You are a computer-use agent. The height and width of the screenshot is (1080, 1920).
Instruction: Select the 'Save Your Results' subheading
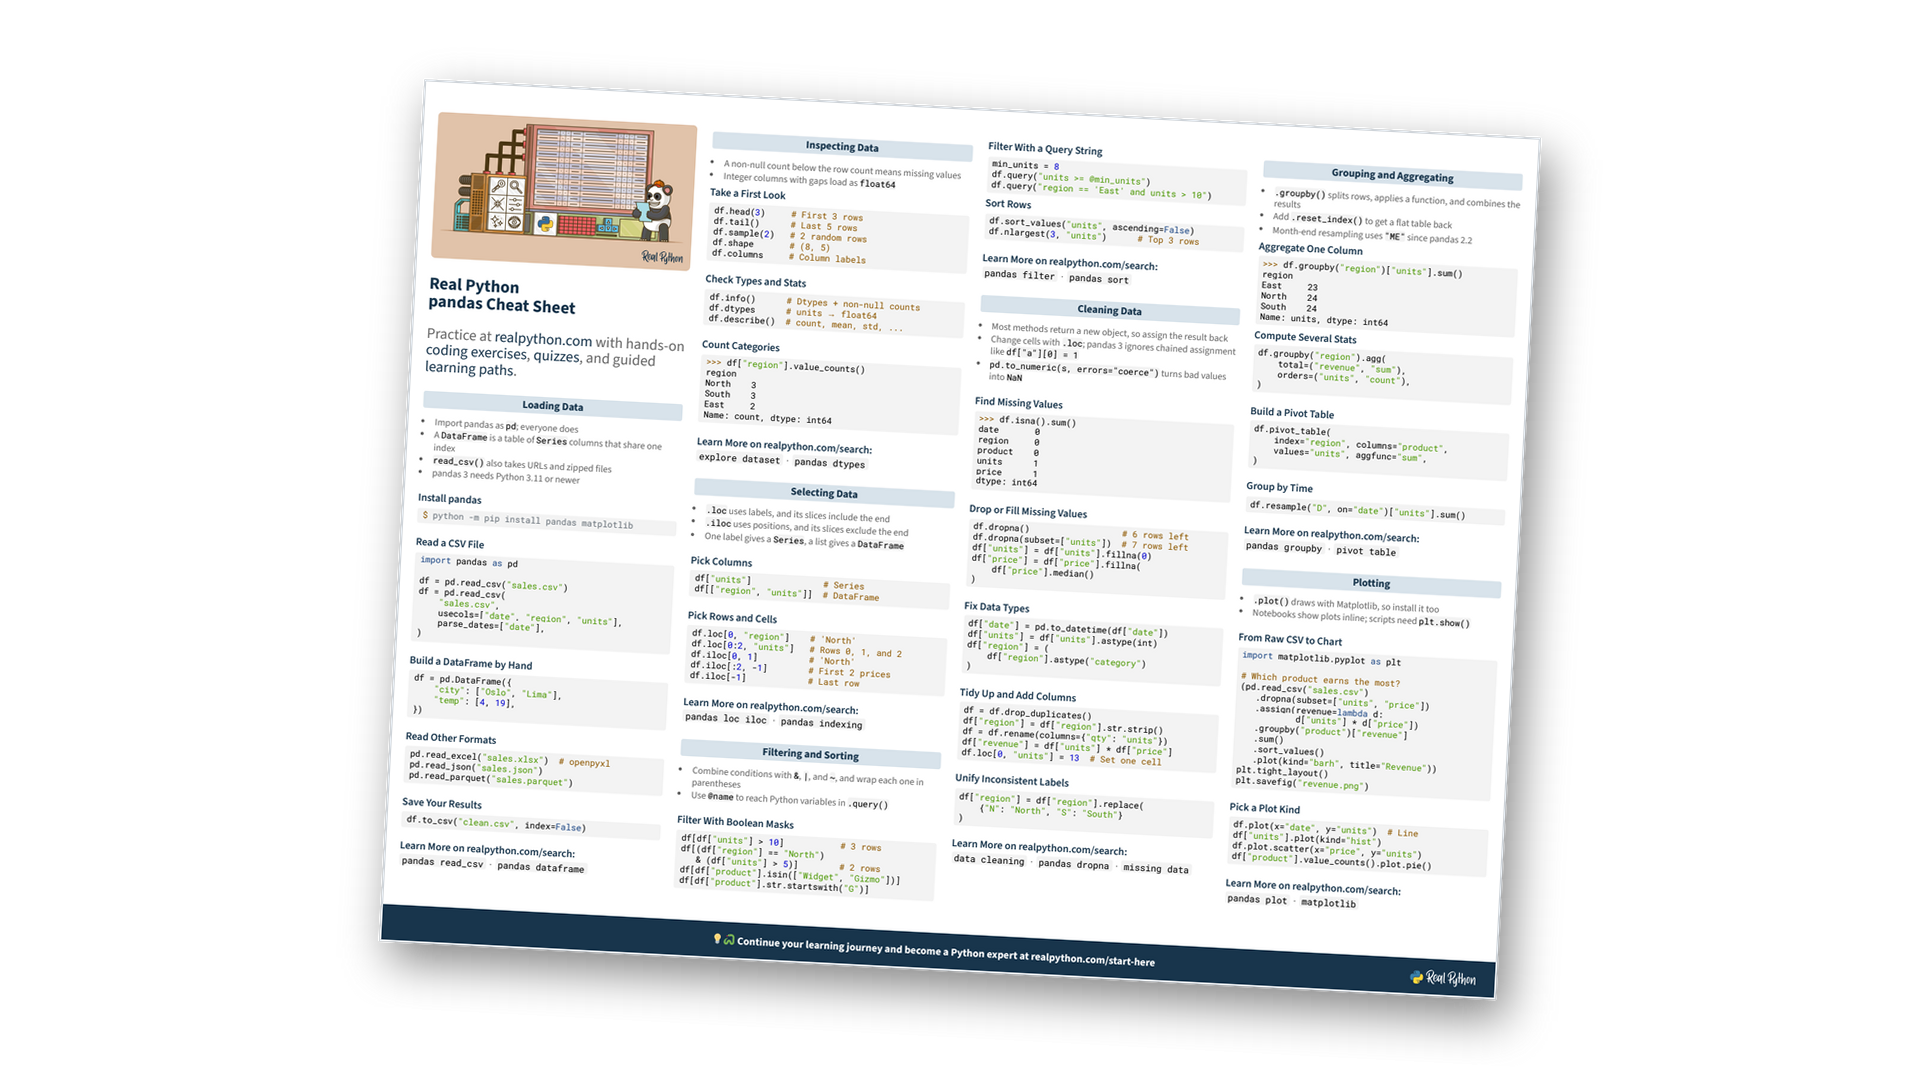click(441, 803)
